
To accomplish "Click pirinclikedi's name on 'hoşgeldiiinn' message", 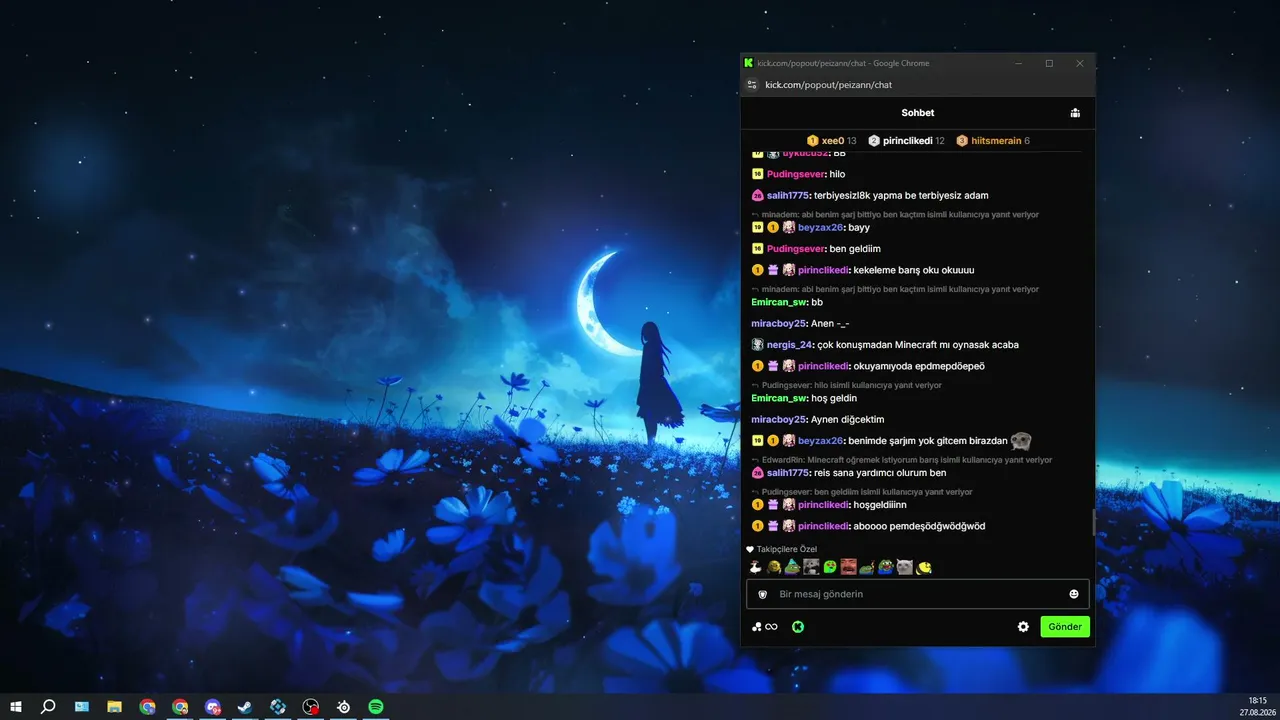I will (x=823, y=505).
